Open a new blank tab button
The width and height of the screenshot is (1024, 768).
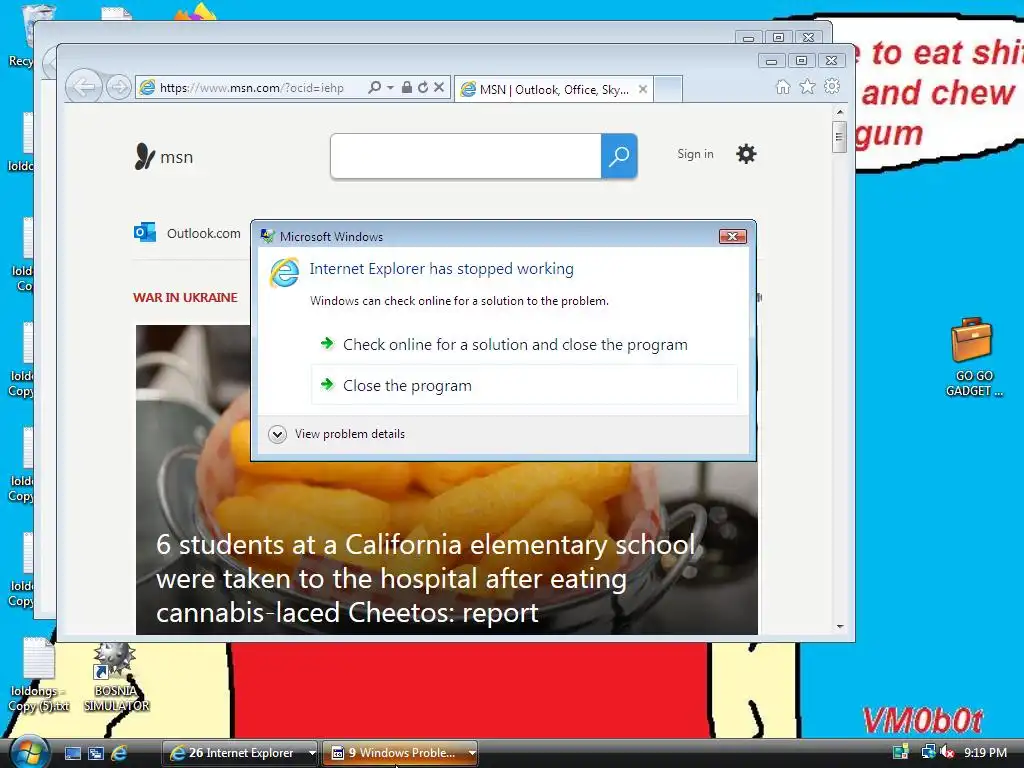[x=668, y=89]
